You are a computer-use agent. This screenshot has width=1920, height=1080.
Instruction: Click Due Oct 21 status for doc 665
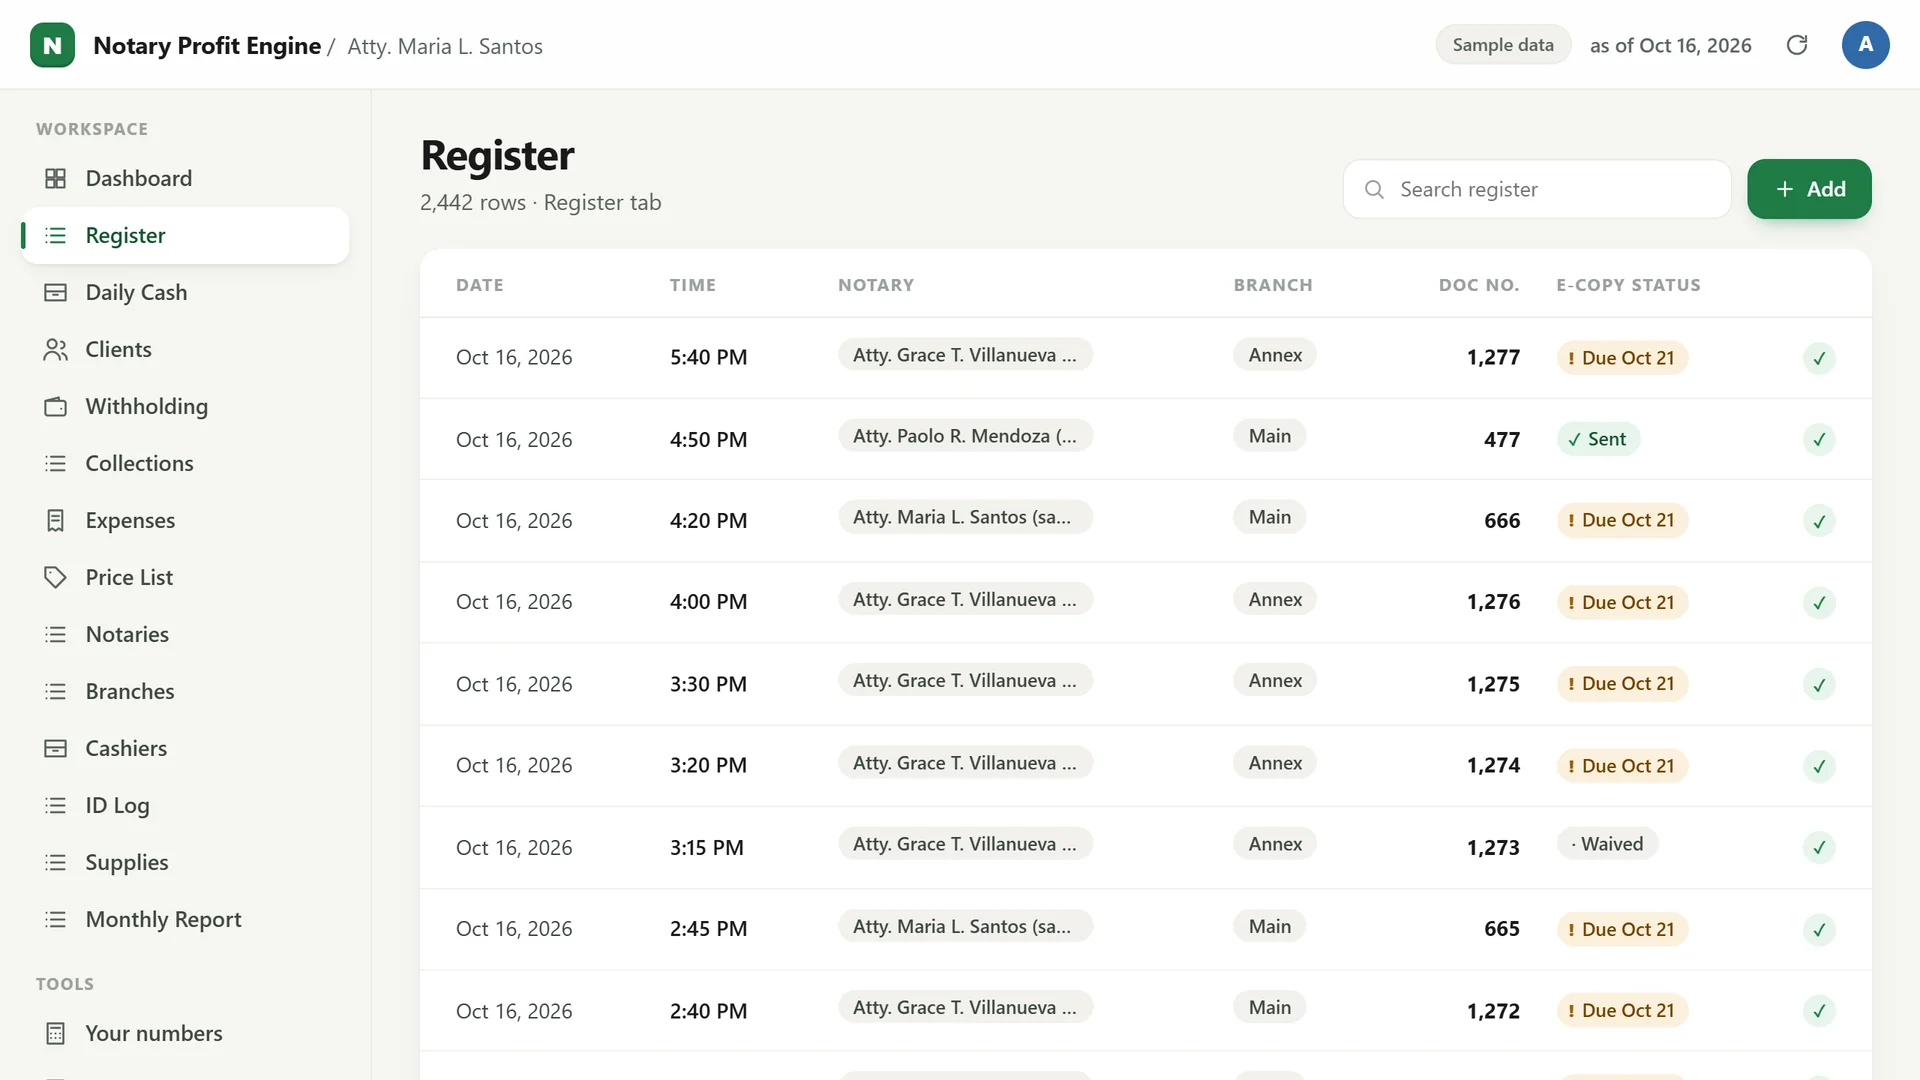coord(1622,930)
